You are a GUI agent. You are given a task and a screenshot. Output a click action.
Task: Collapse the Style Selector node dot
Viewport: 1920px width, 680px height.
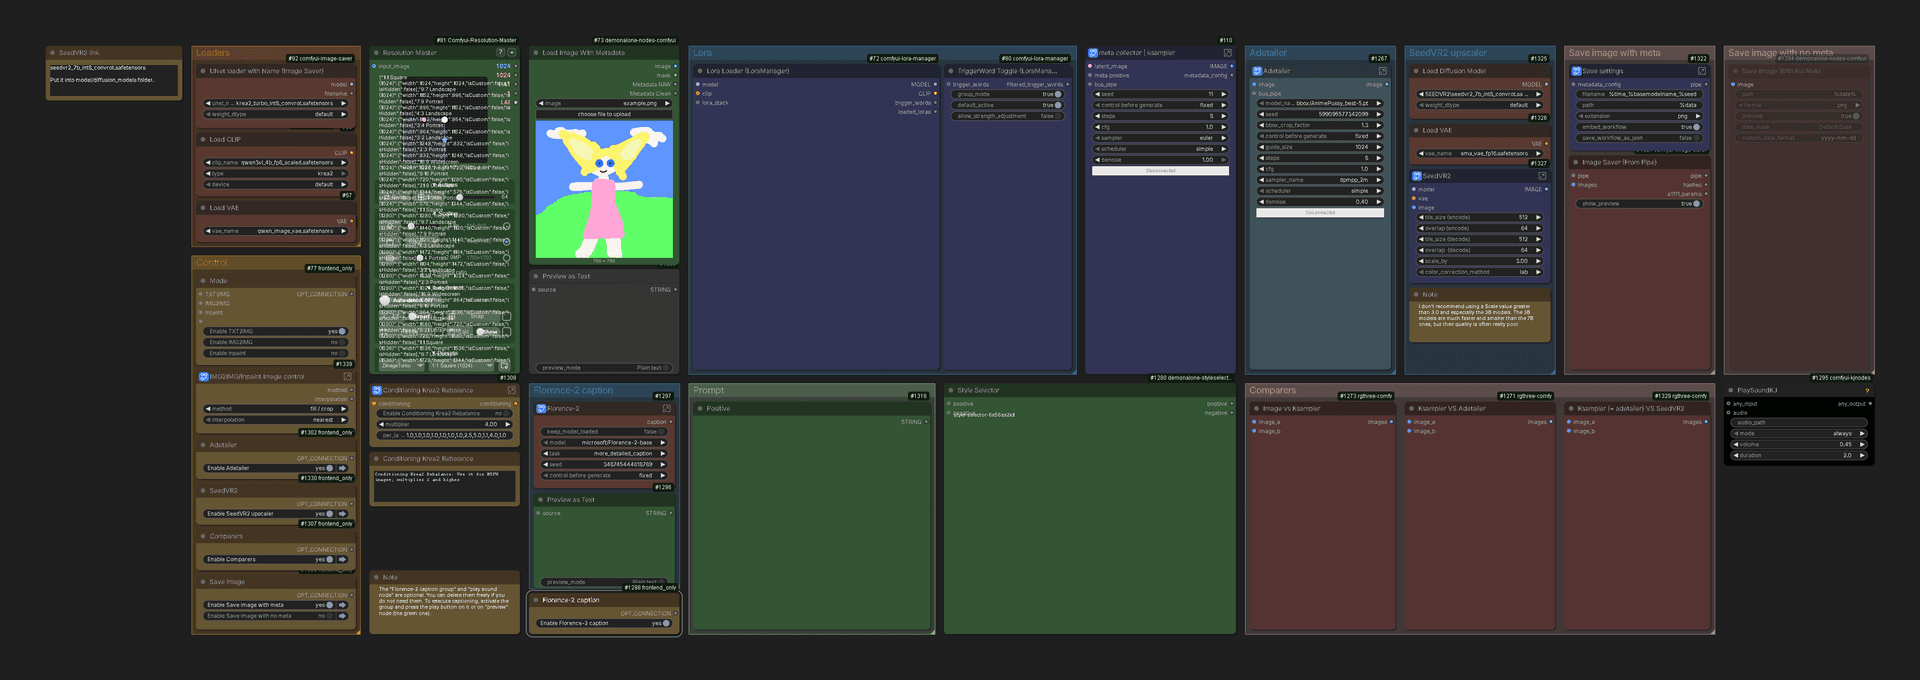point(951,391)
